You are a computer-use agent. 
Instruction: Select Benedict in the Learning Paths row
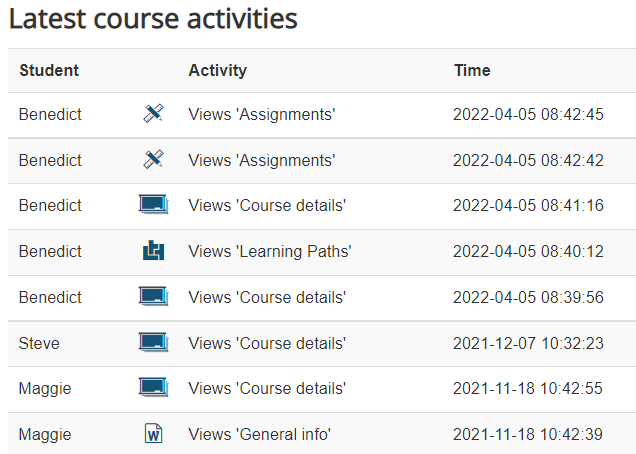pos(50,252)
